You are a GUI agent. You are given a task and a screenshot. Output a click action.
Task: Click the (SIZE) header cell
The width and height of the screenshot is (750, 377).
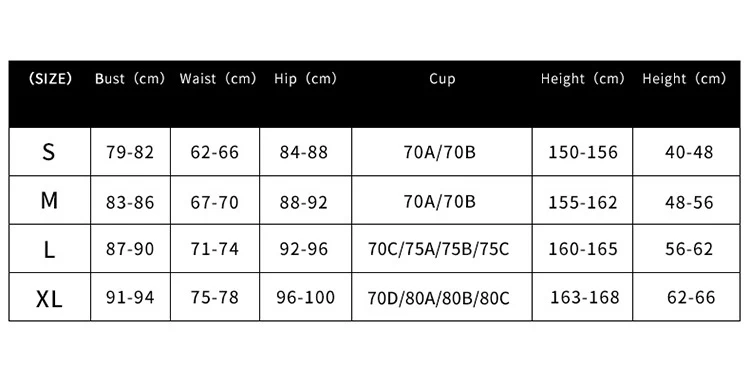[x=50, y=78]
